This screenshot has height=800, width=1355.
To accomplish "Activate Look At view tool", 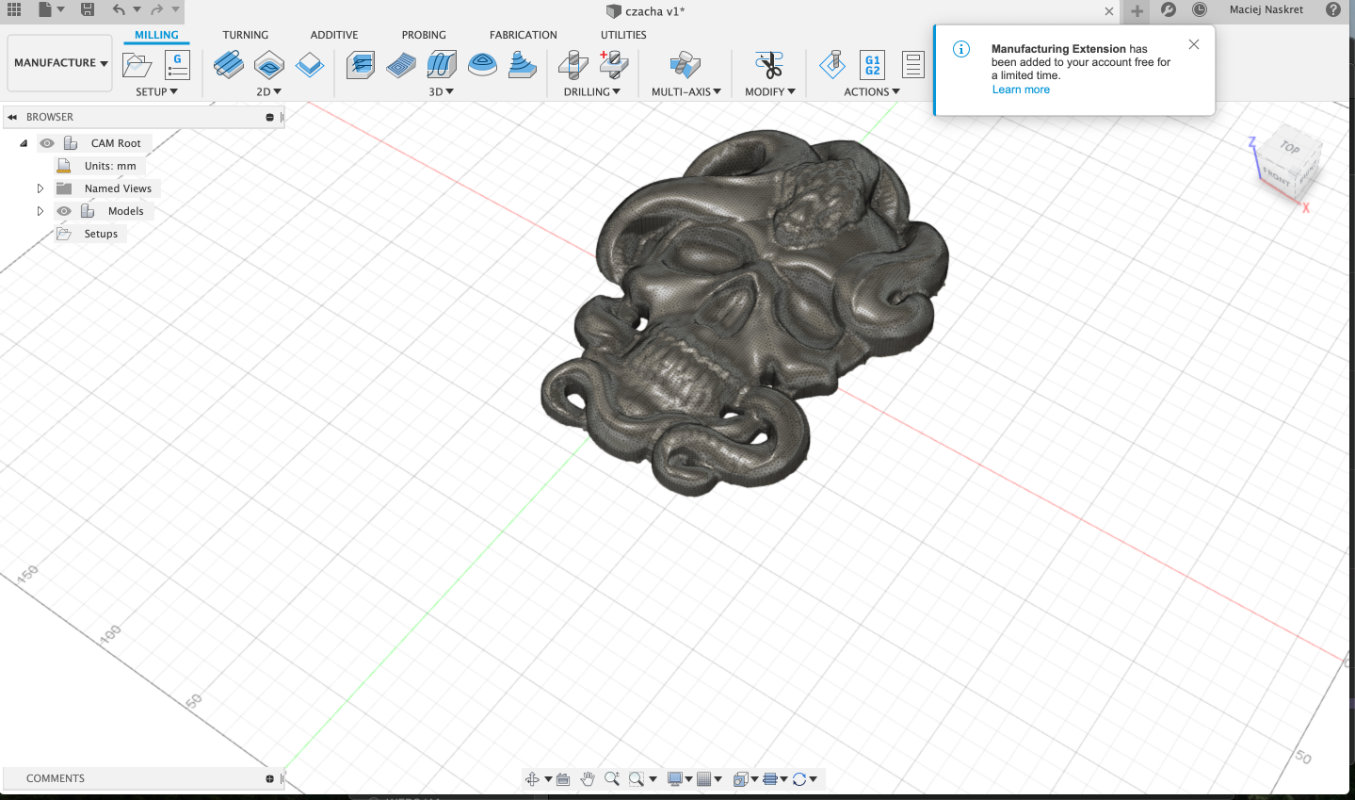I will click(562, 778).
